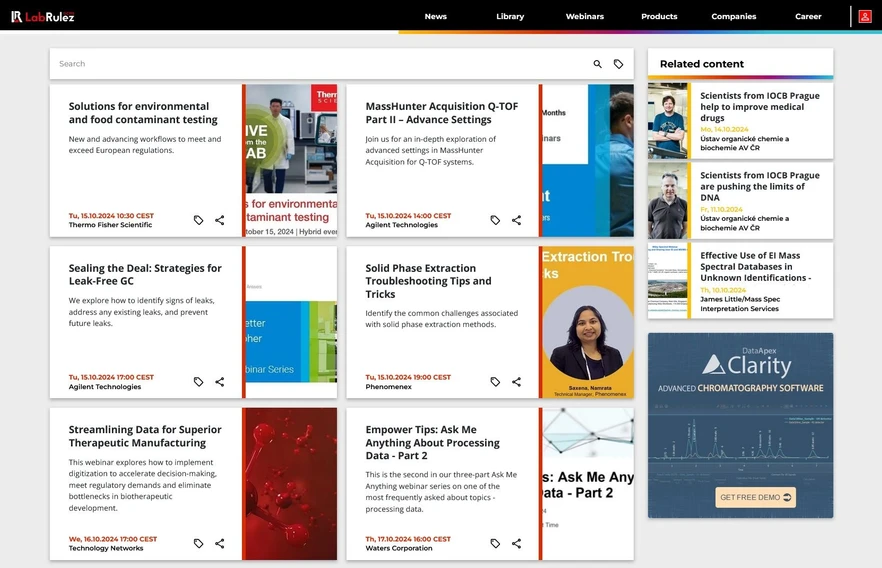
Task: Click the GET FREE DEMO button
Action: (x=755, y=497)
